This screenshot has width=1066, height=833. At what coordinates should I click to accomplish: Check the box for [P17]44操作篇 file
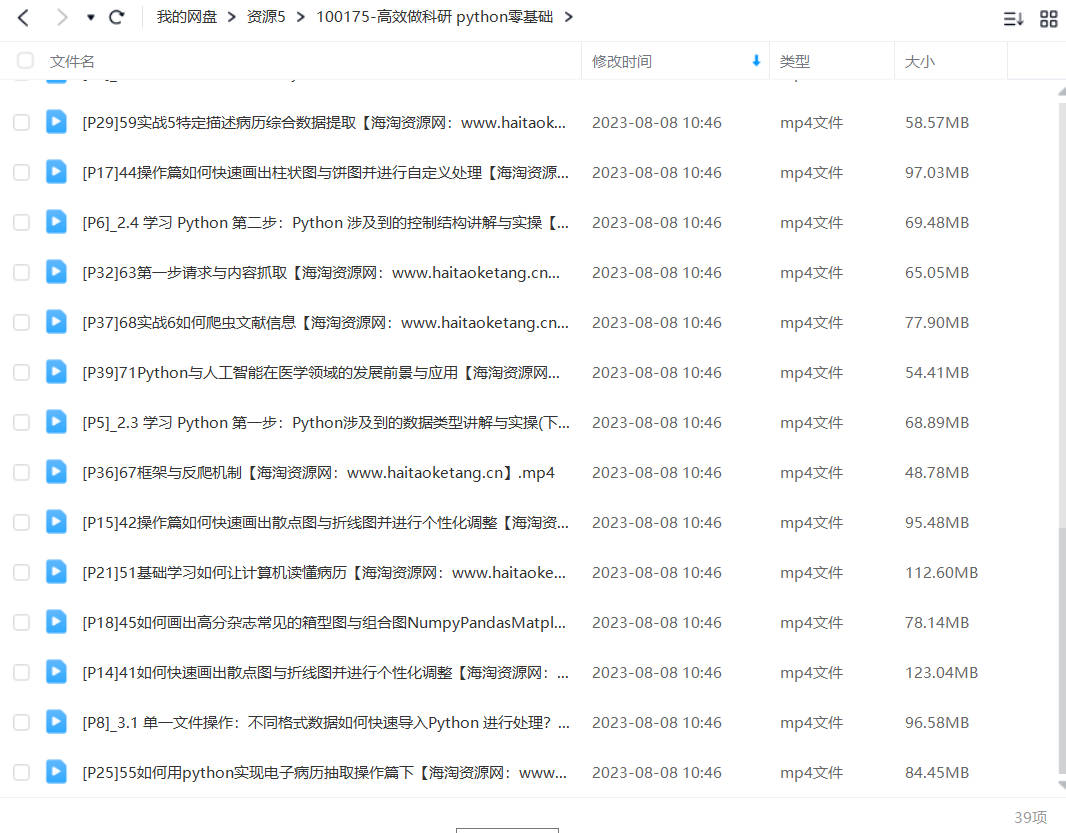(22, 172)
